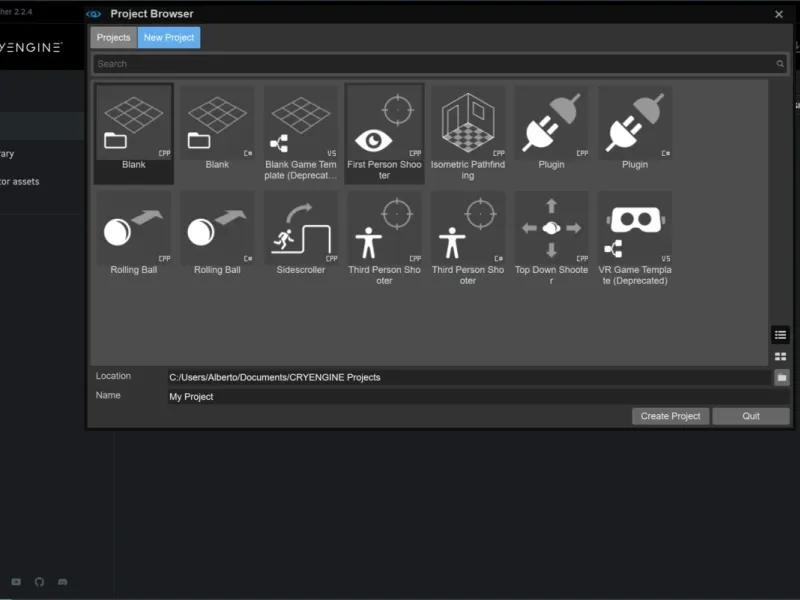Screen dimensions: 800x600
Task: Click the project Name field
Action: coord(479,396)
